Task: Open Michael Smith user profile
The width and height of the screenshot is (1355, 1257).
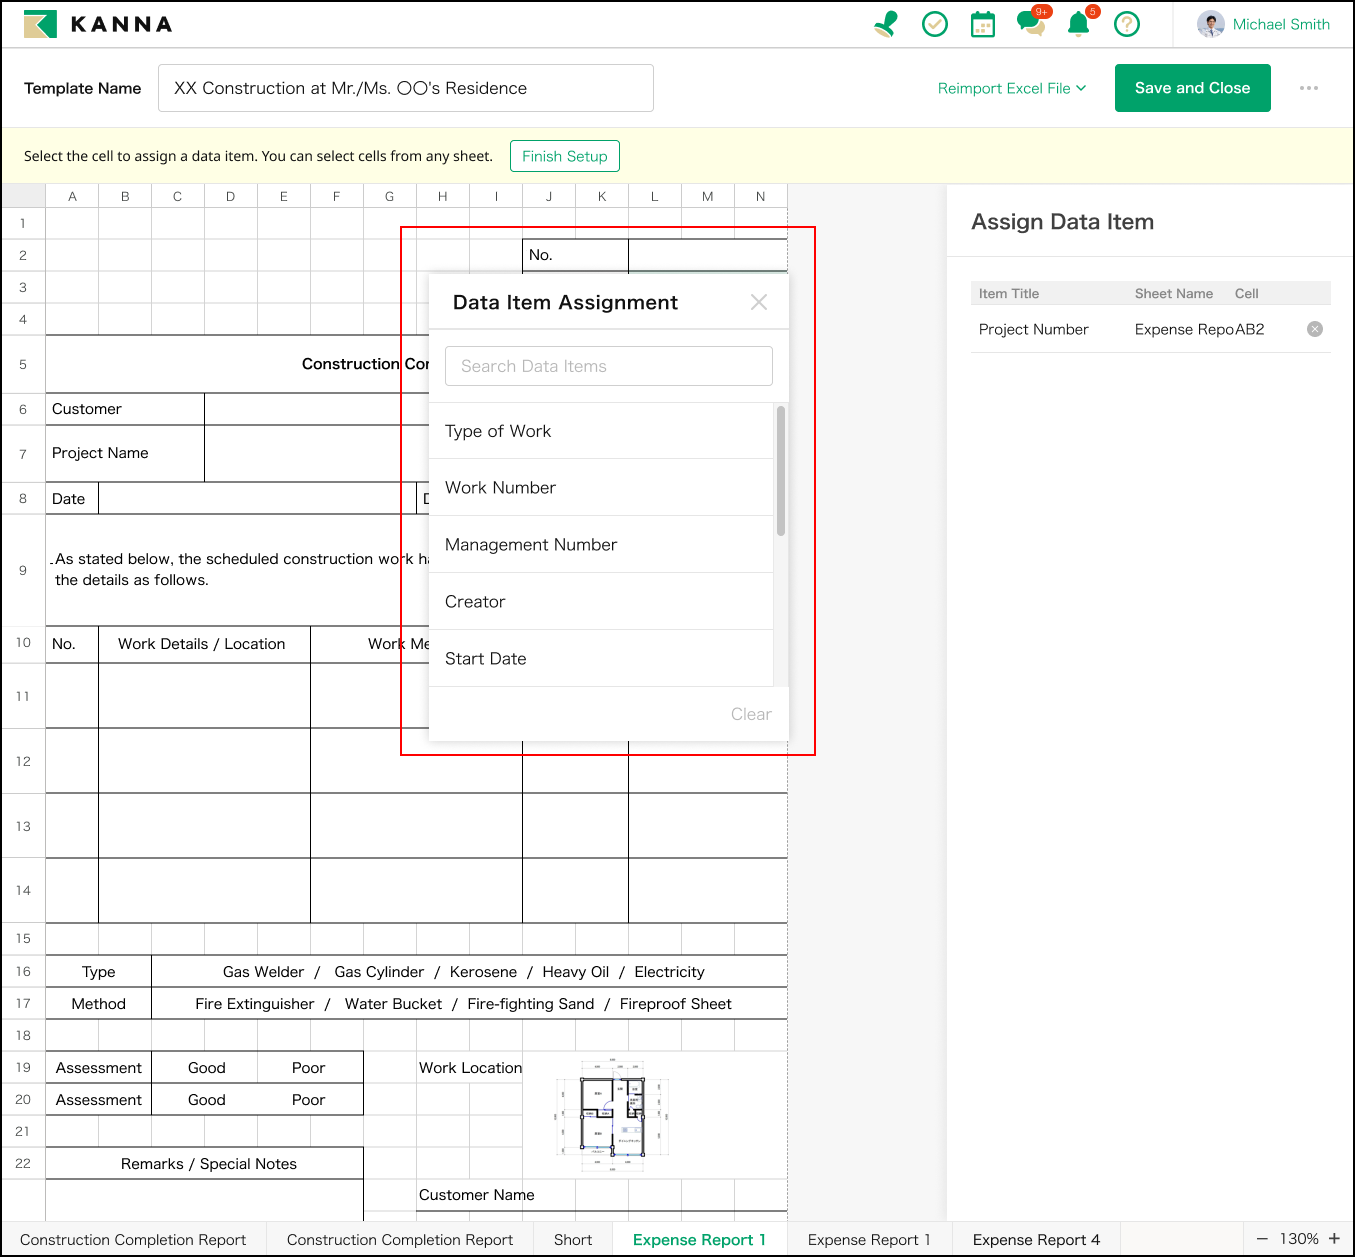Action: [x=1264, y=24]
